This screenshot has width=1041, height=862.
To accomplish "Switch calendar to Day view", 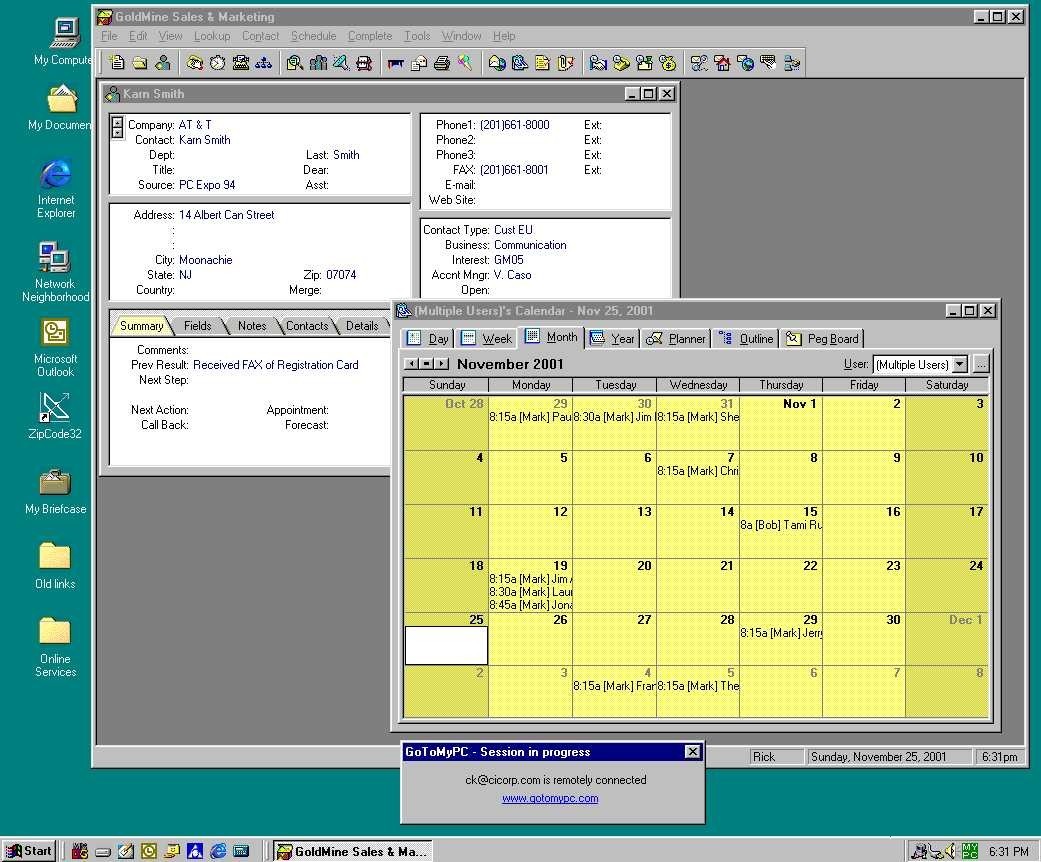I will [428, 339].
